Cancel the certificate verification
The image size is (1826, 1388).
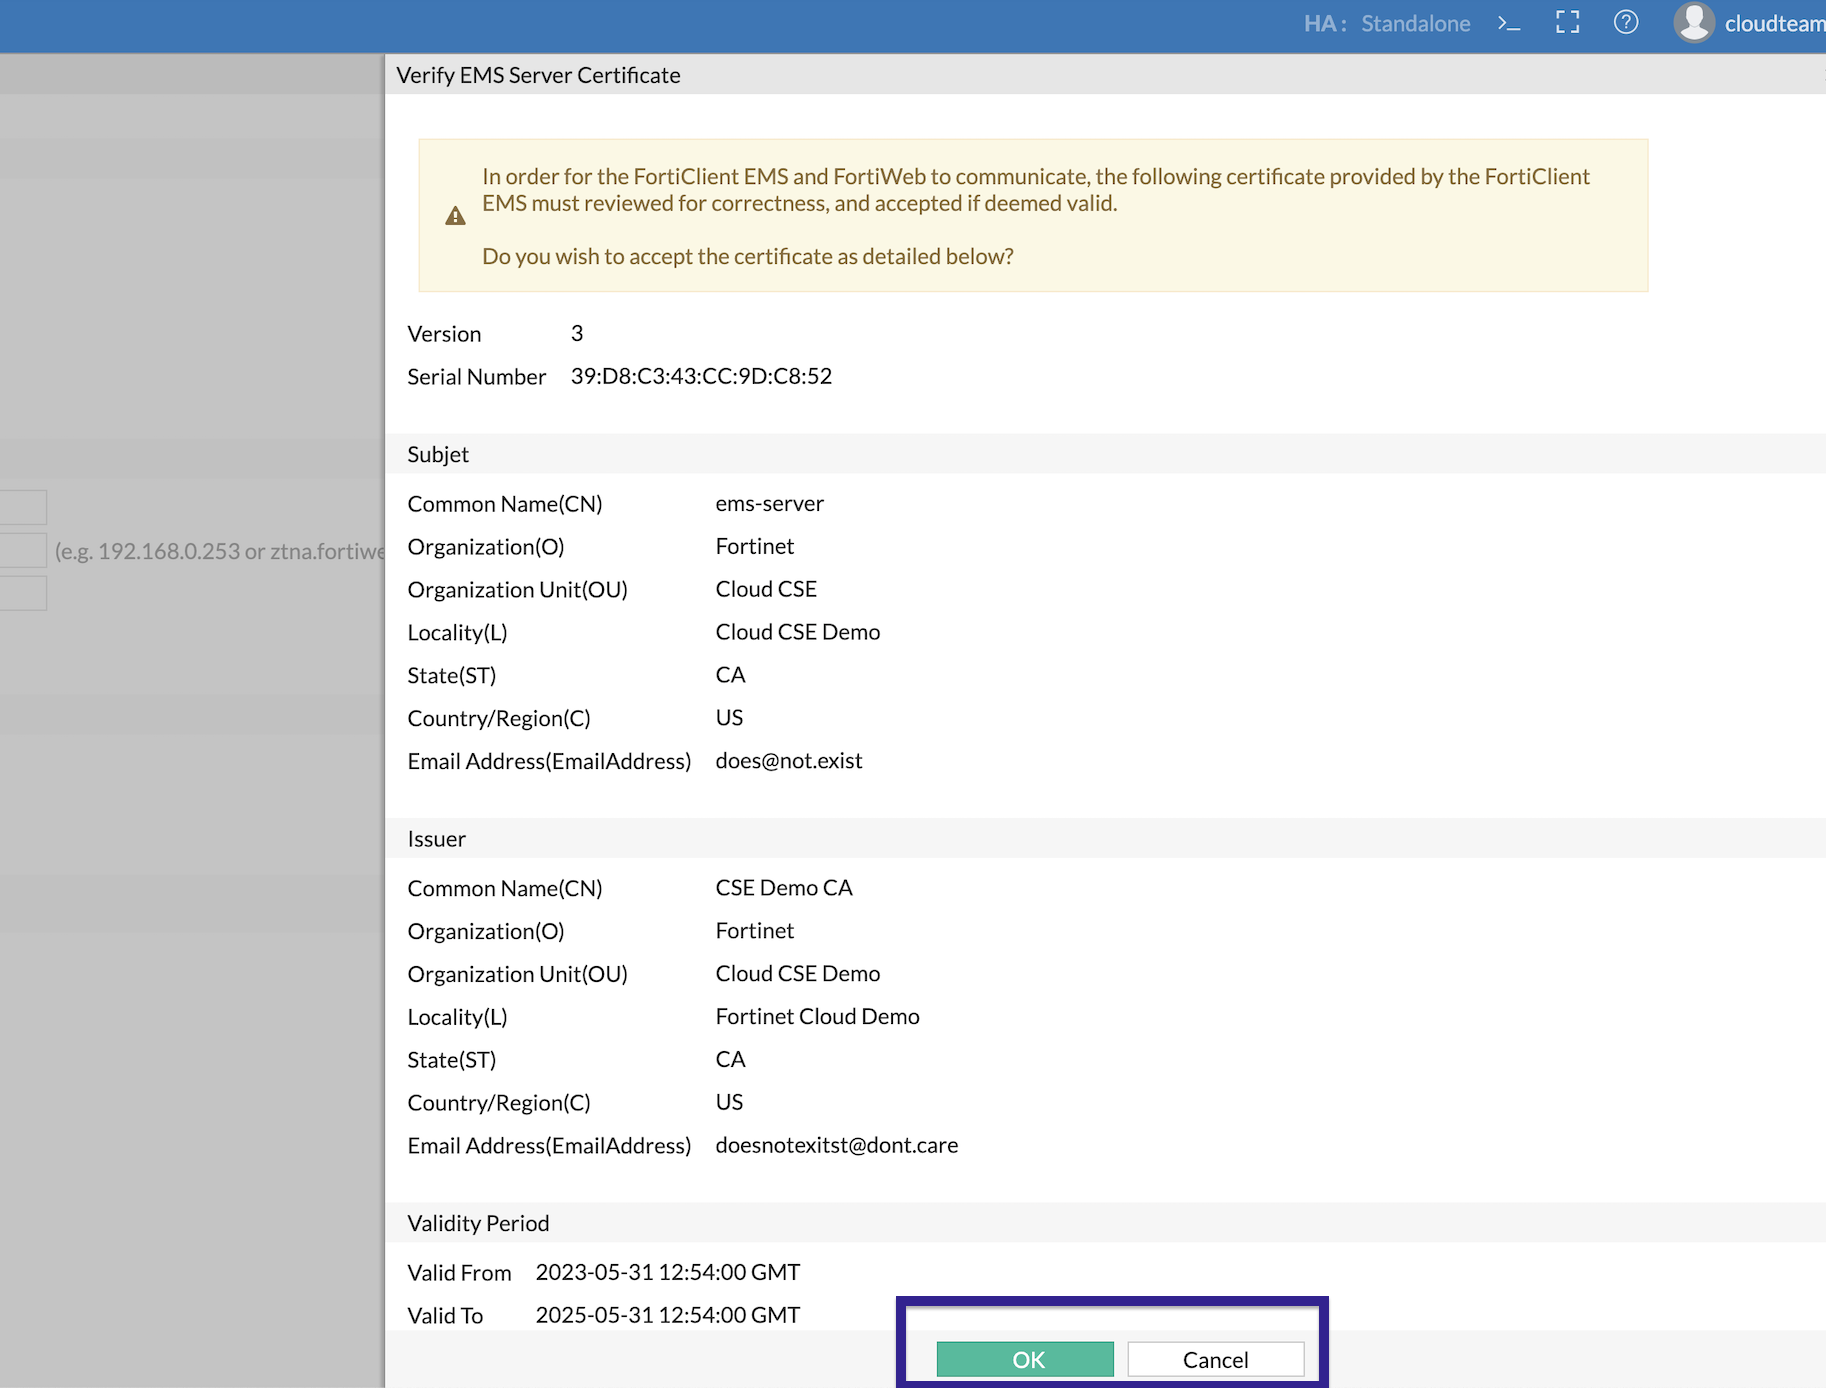click(x=1216, y=1359)
